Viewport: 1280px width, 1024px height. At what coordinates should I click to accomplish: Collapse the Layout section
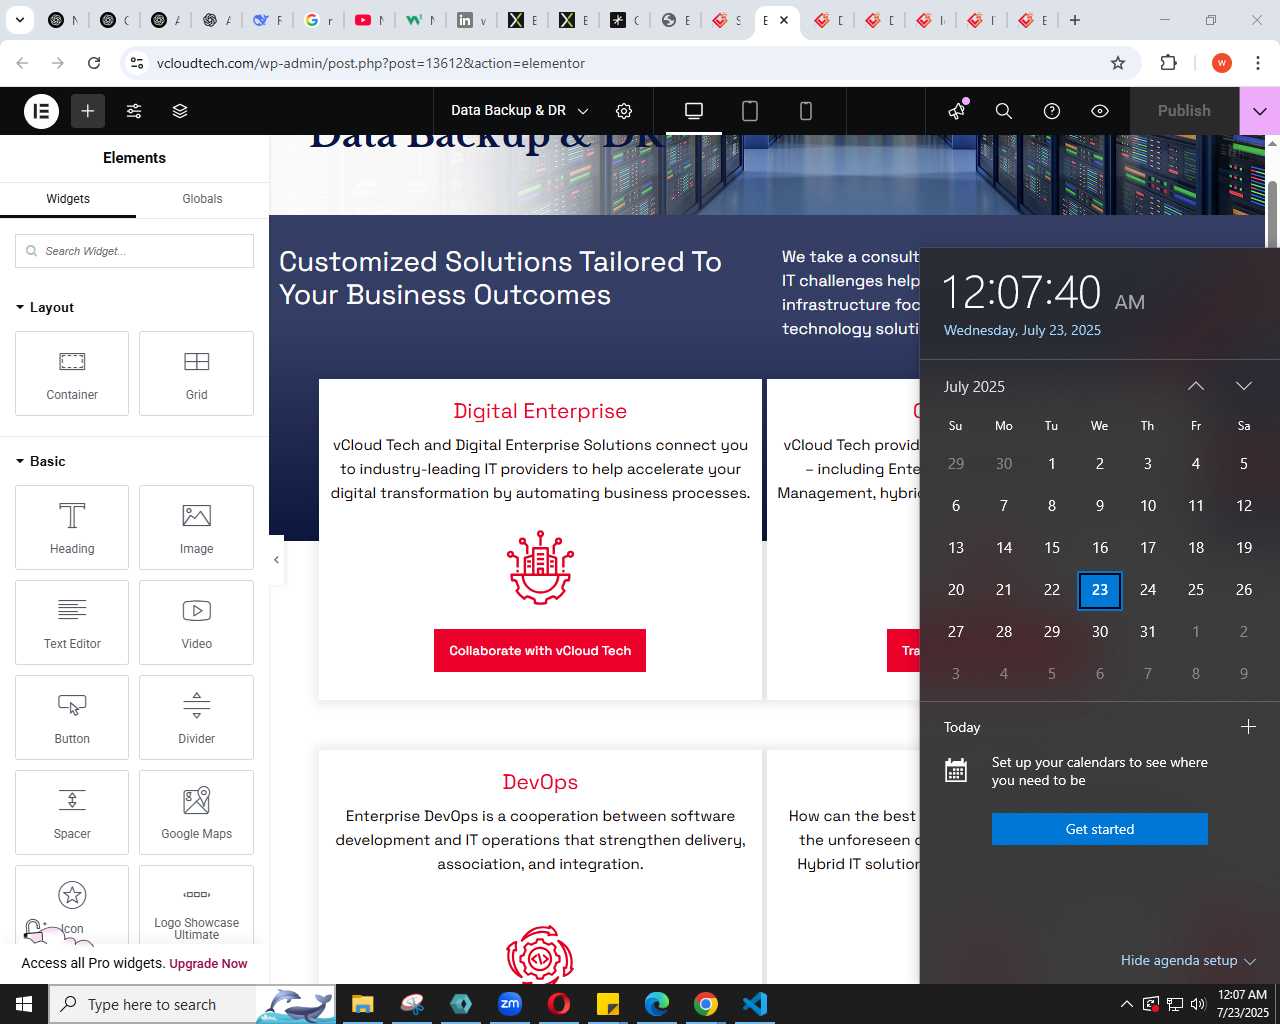45,307
